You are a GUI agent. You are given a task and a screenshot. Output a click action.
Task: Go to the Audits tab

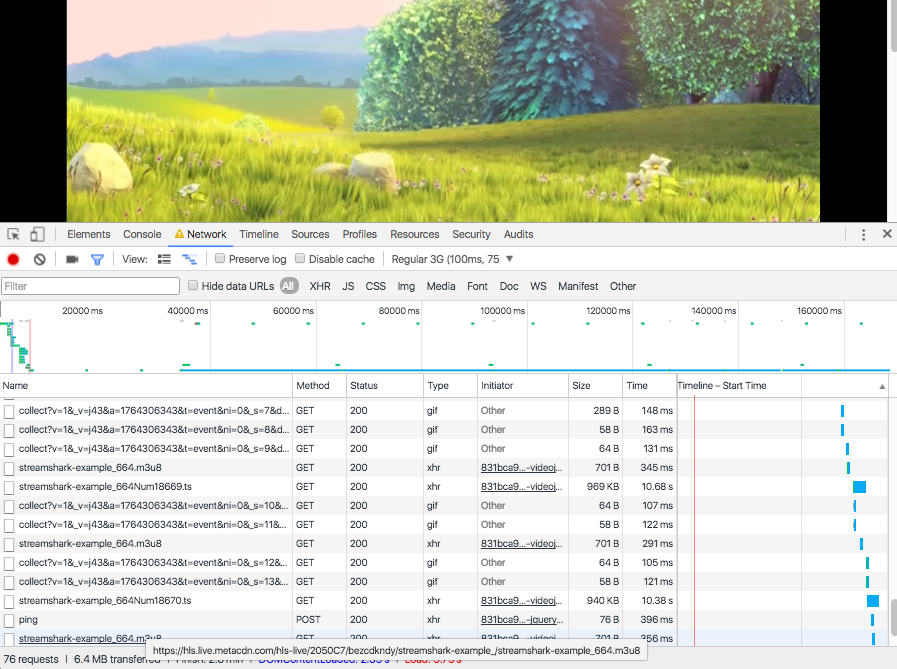pos(518,234)
